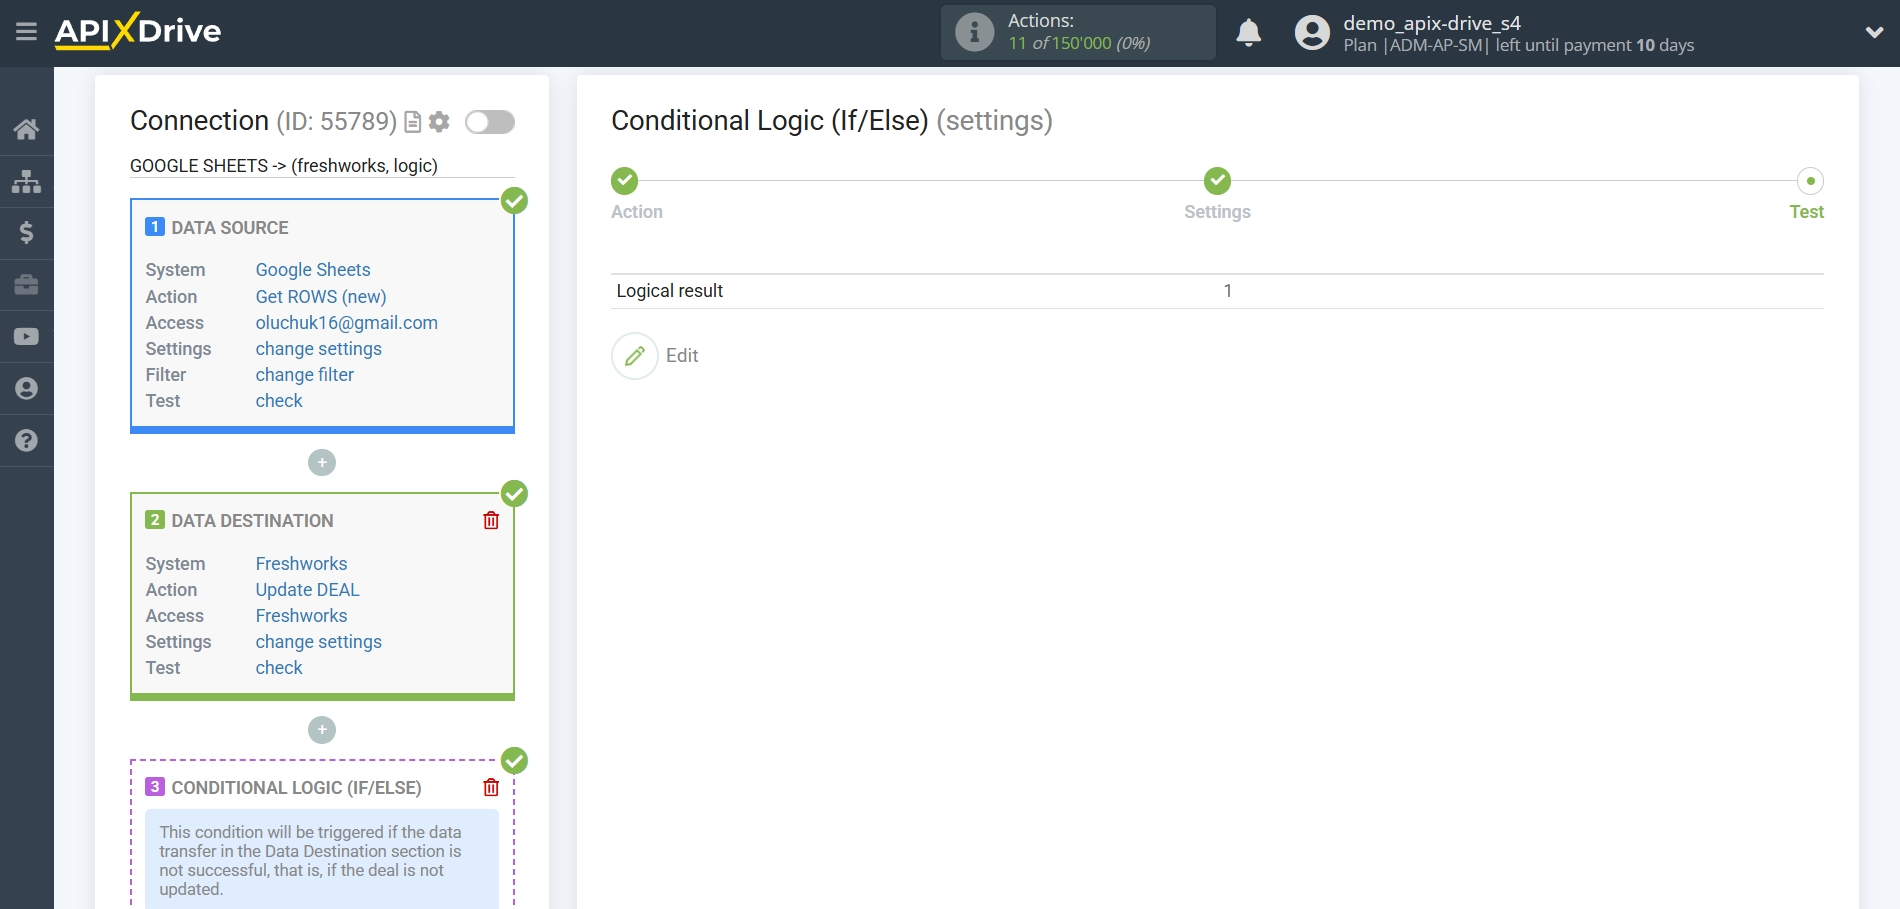
Task: Click the pencil Edit icon
Action: click(635, 356)
